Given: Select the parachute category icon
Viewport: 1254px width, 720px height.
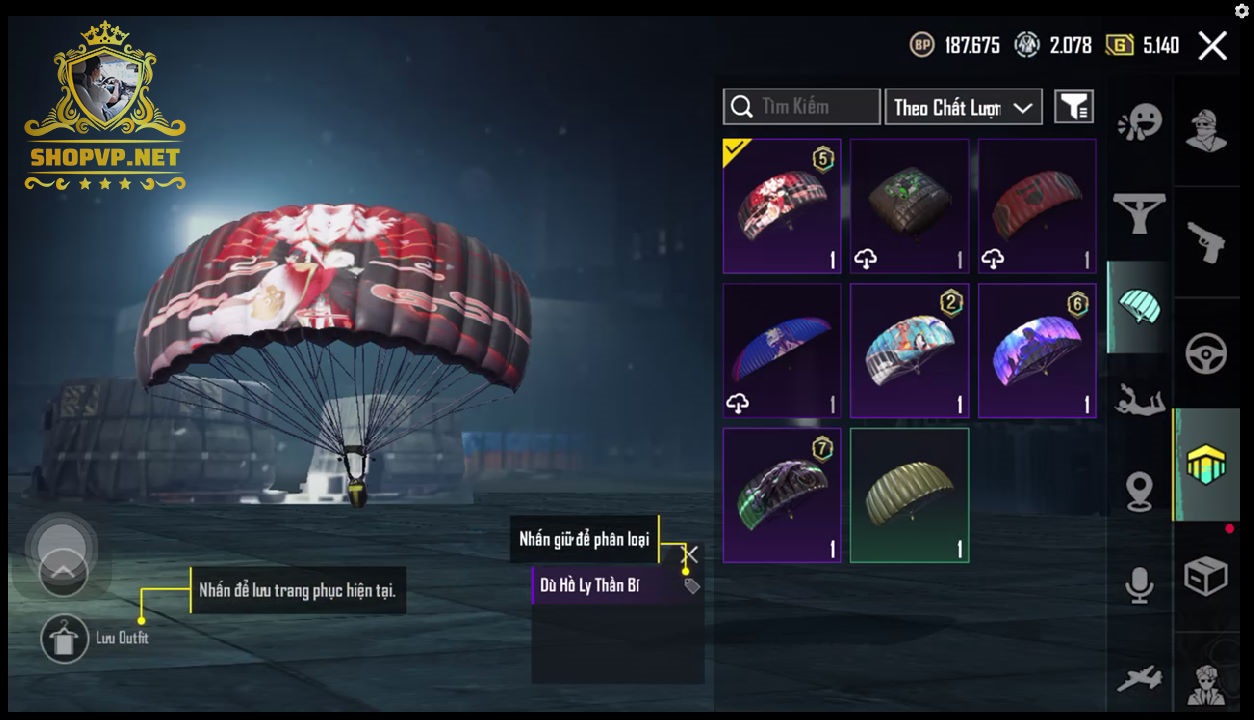Looking at the screenshot, I should (x=1139, y=307).
